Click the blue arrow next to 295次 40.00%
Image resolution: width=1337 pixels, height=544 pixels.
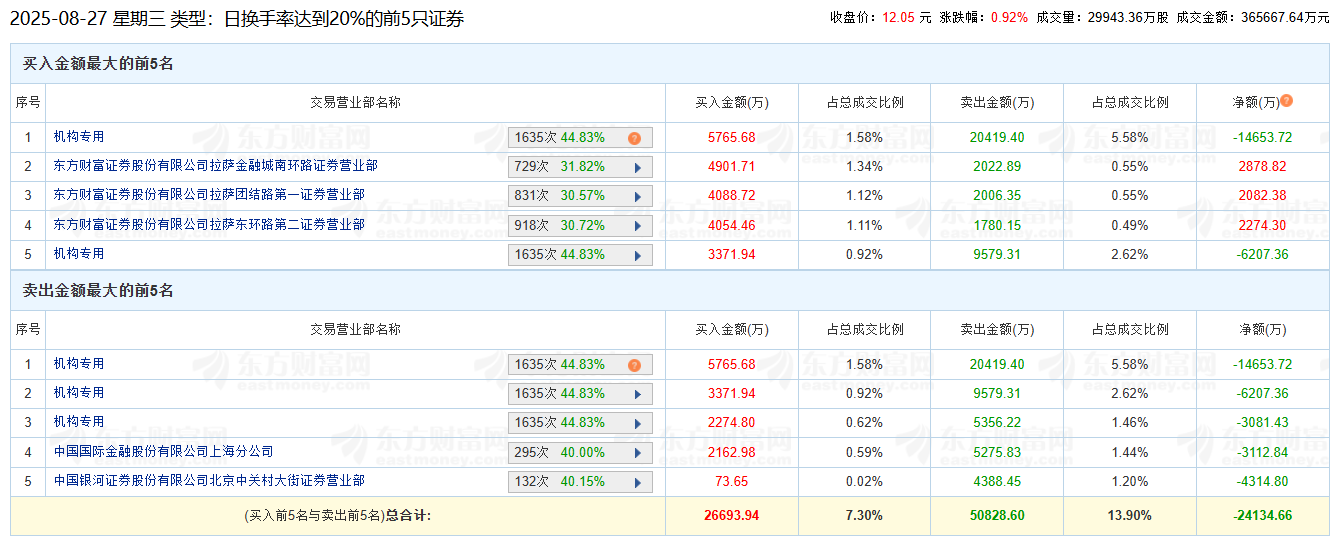point(636,453)
